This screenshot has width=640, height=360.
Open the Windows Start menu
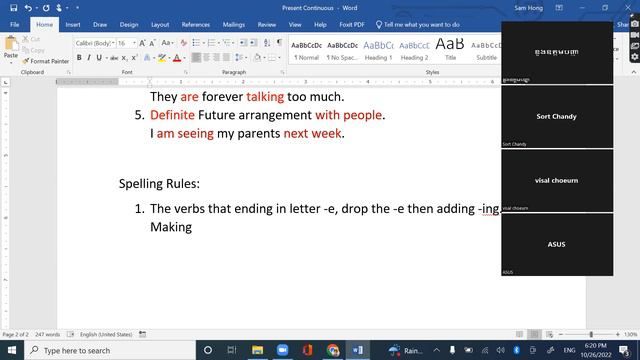(12, 350)
